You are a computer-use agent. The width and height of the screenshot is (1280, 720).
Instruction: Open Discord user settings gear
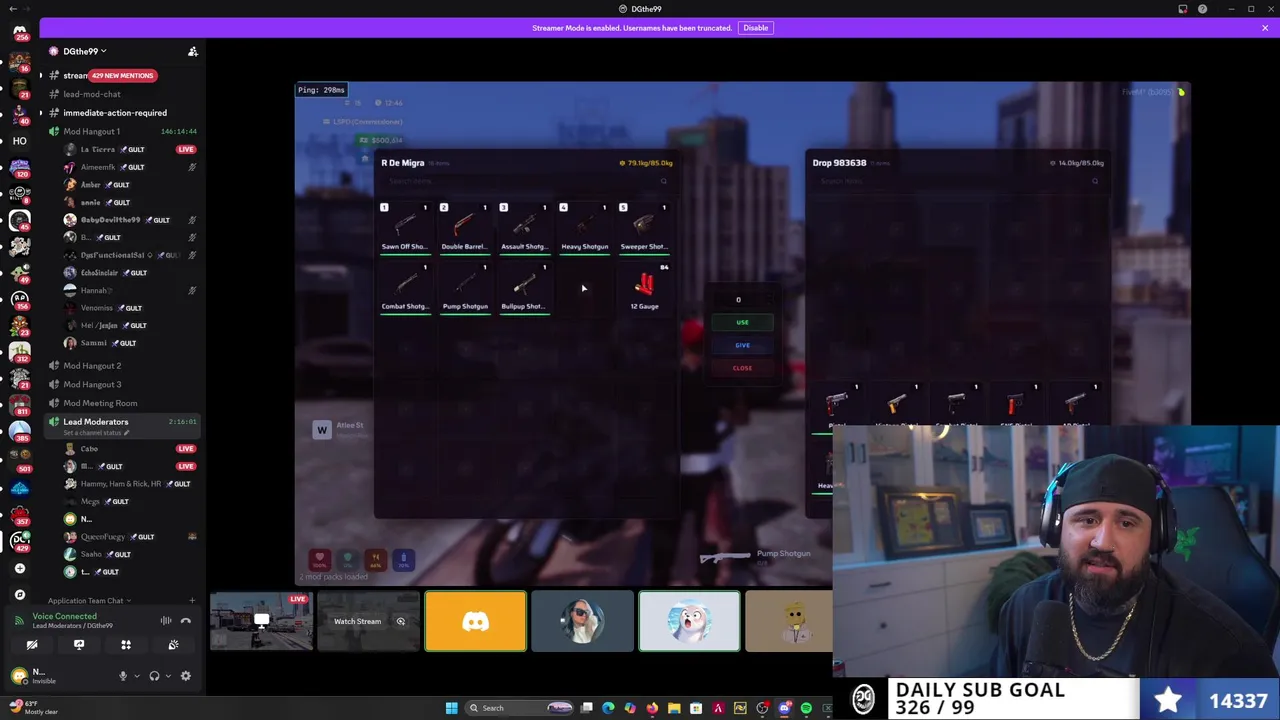coord(185,676)
